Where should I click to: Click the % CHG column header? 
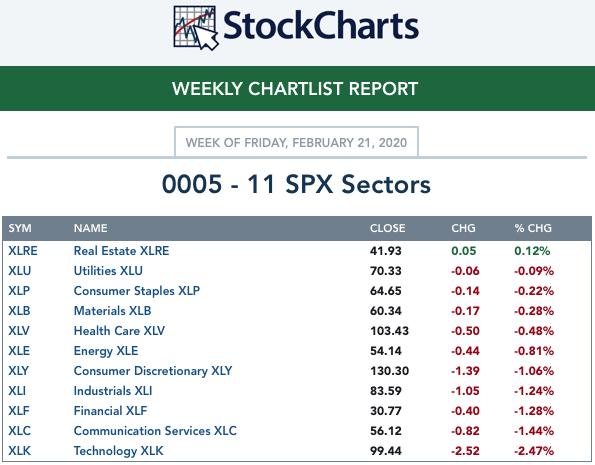[x=533, y=228]
